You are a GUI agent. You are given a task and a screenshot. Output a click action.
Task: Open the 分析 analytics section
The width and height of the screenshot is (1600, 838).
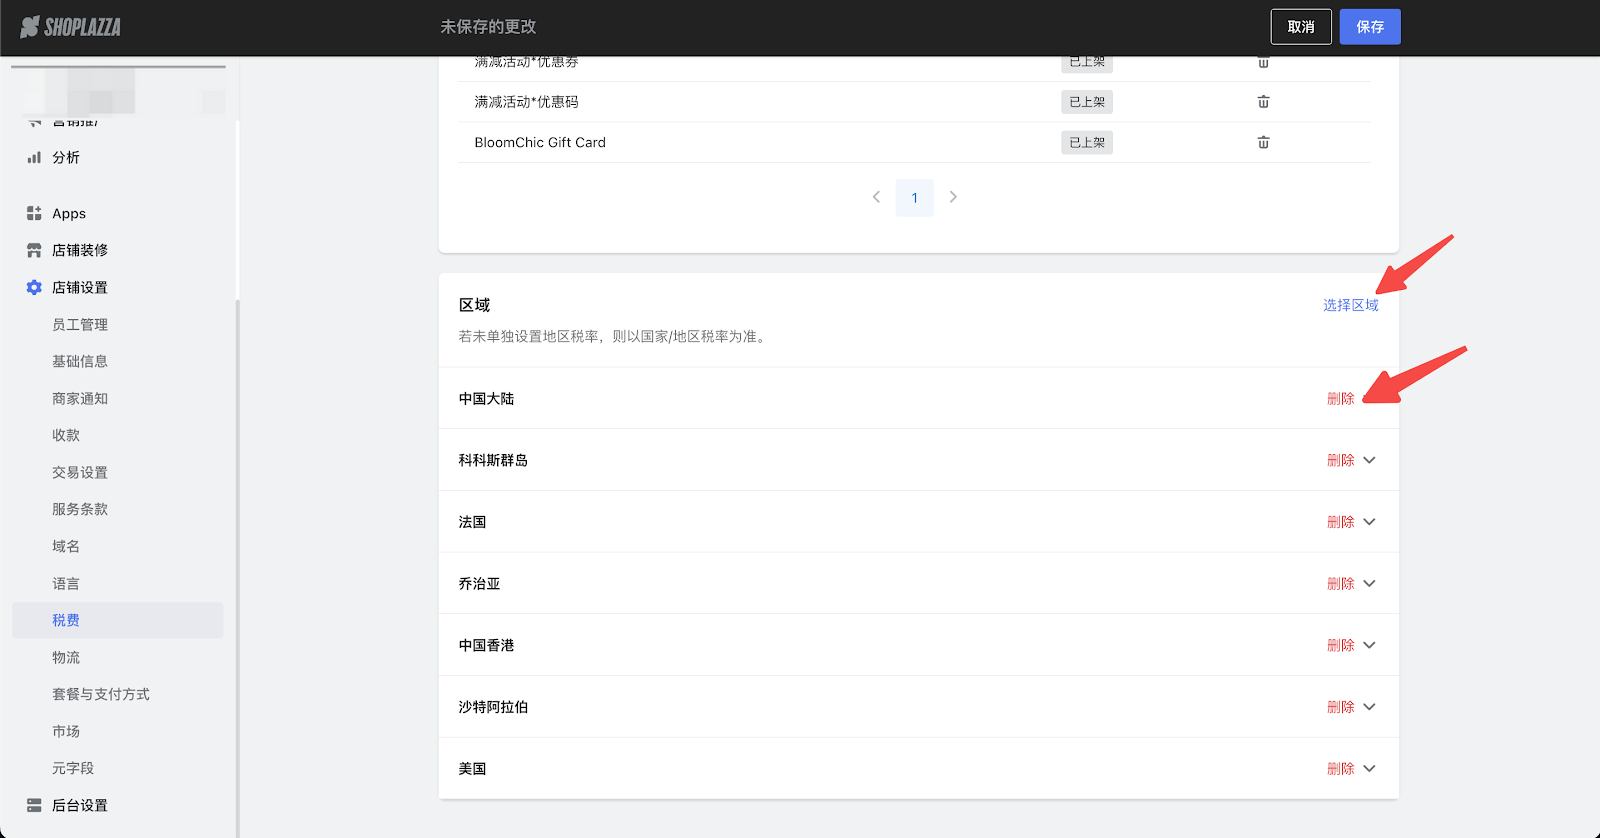(x=66, y=158)
